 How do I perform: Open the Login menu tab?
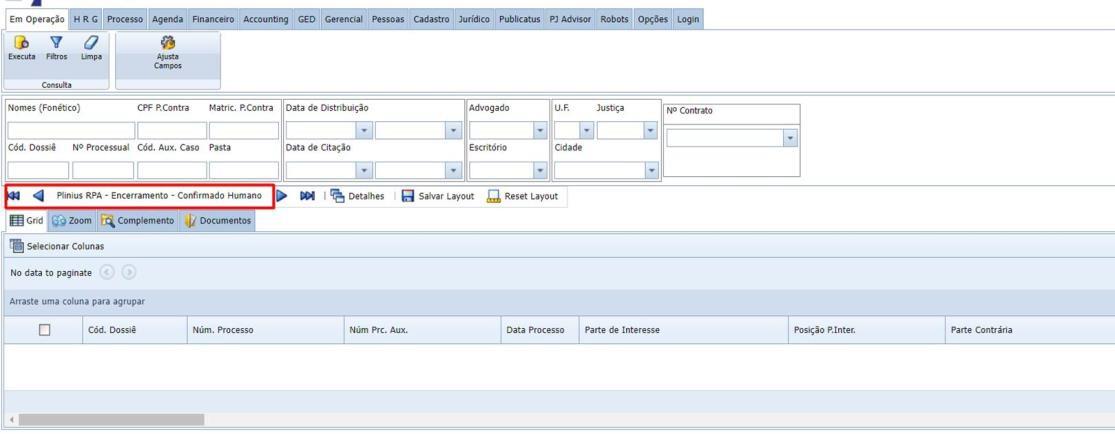click(688, 20)
